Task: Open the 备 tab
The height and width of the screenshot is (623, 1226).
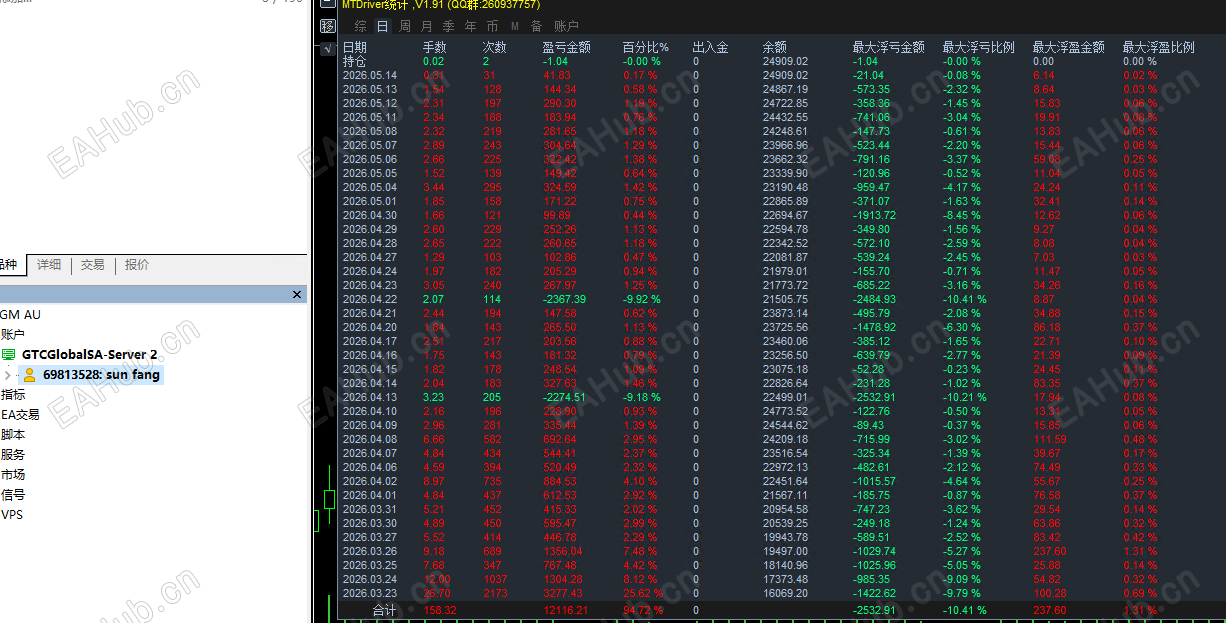Action: click(x=537, y=26)
